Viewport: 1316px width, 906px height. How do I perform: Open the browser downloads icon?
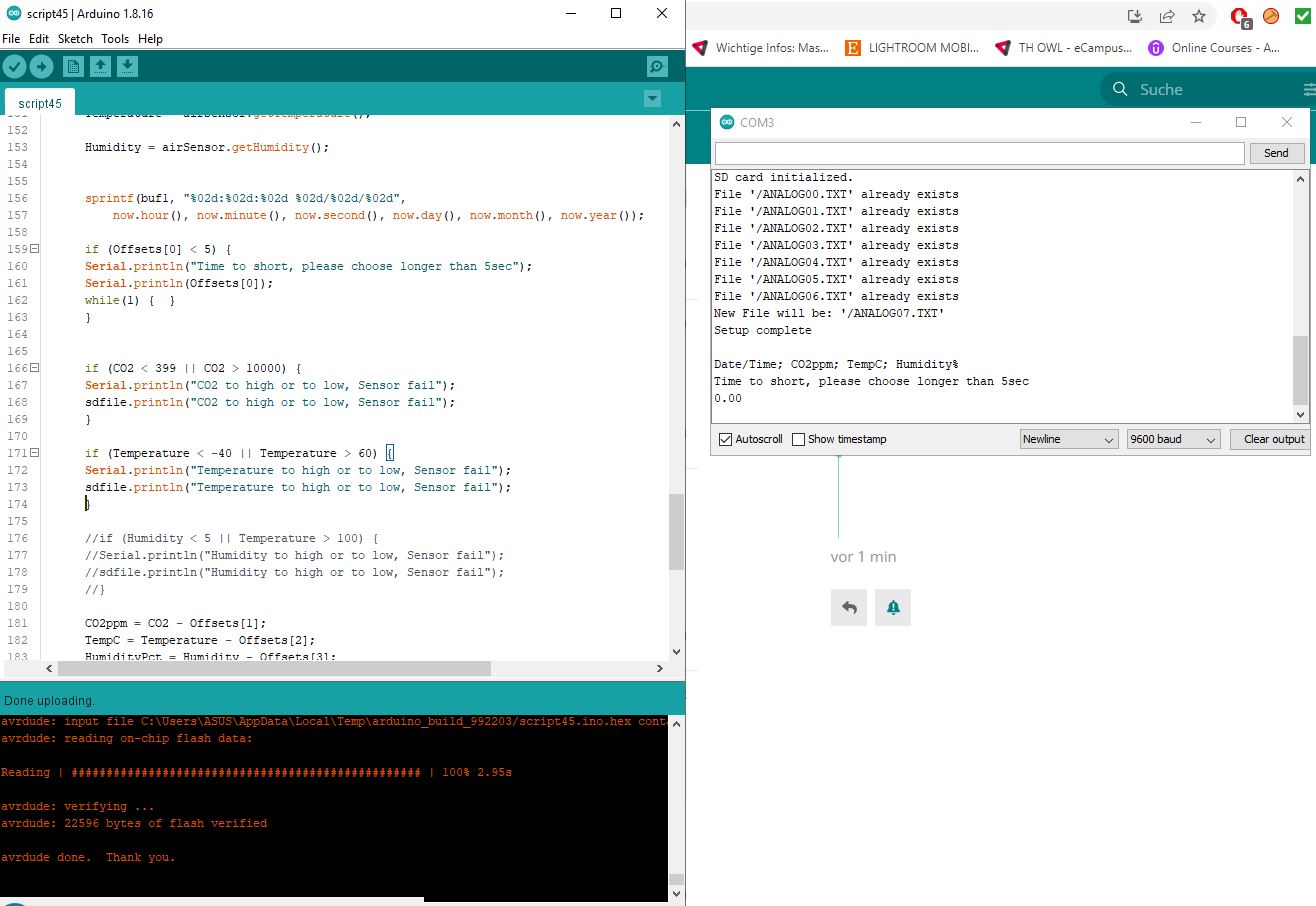(1134, 16)
